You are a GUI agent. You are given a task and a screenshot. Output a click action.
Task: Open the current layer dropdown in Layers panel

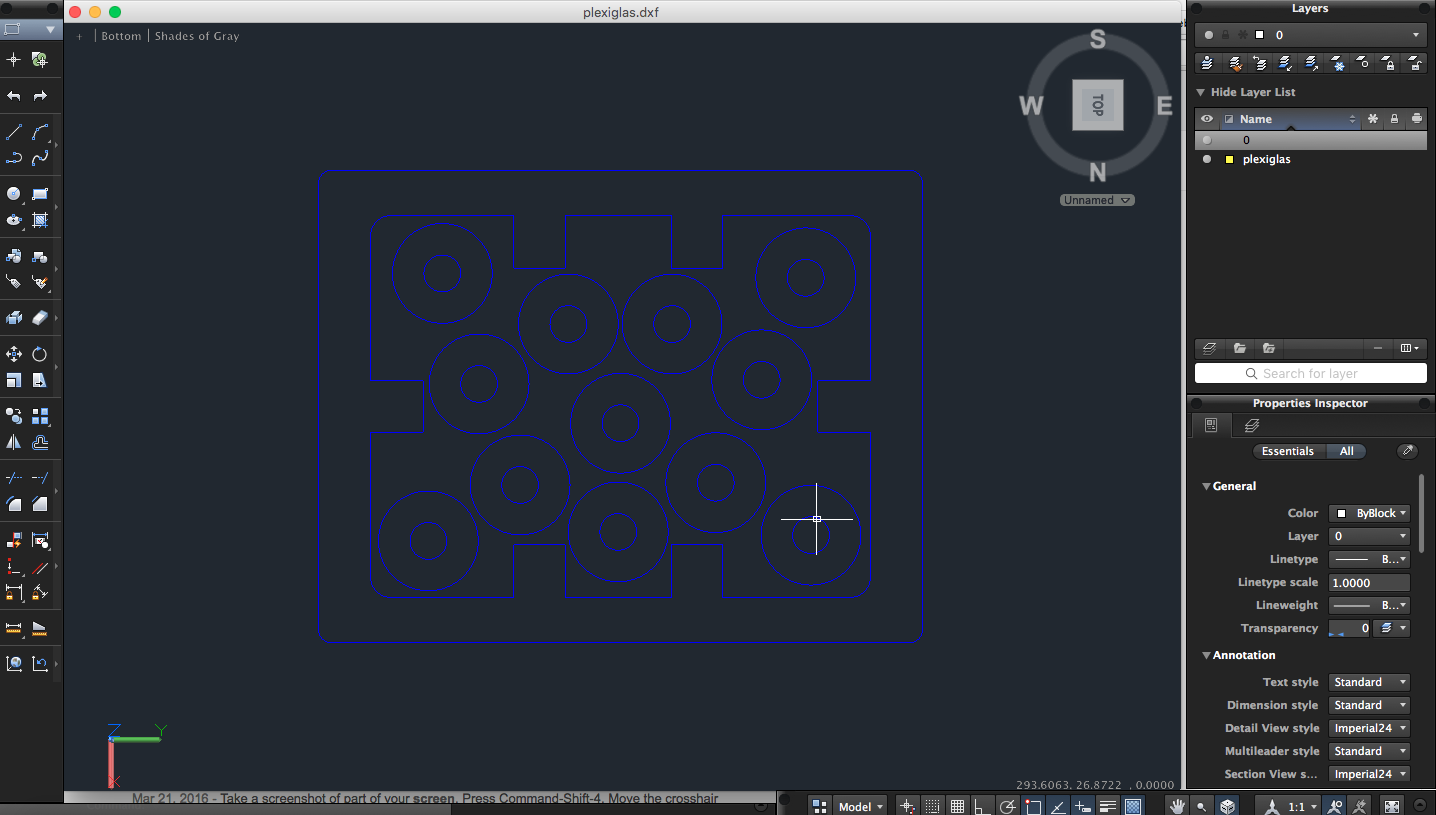[1311, 35]
